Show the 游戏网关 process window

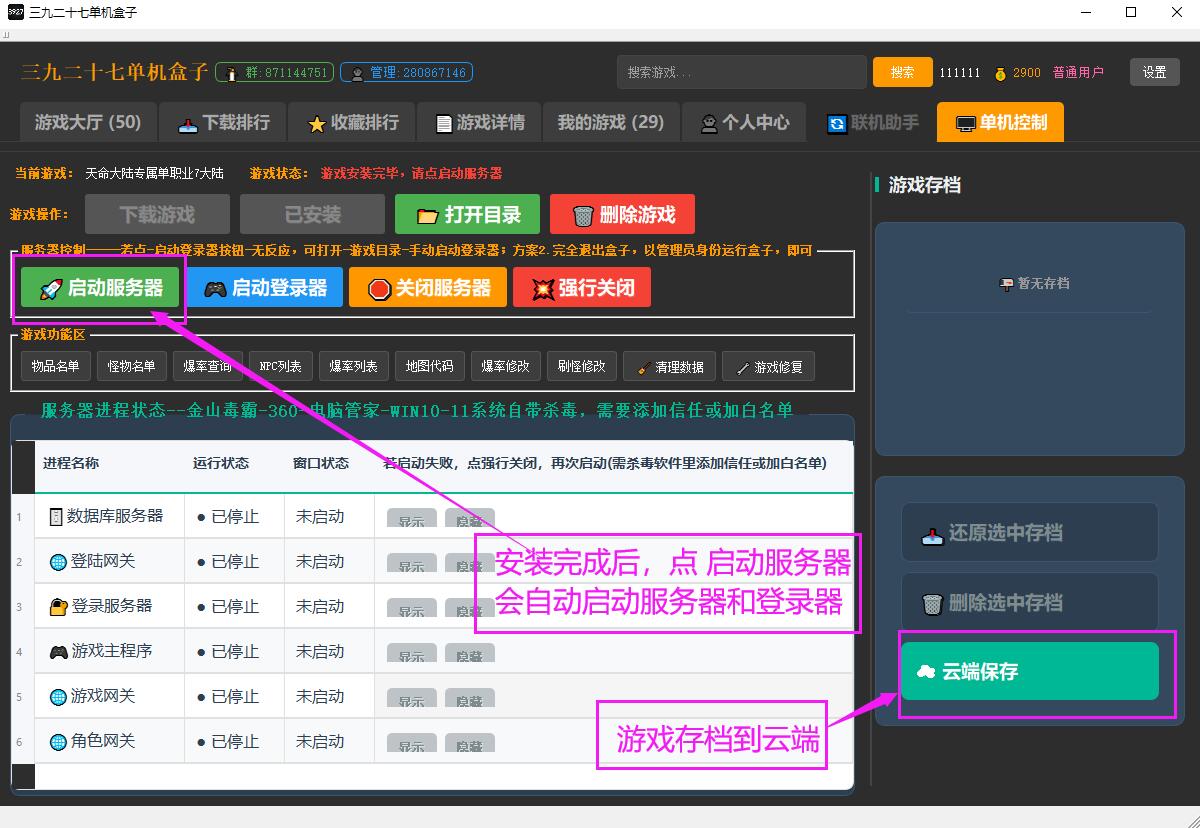411,700
